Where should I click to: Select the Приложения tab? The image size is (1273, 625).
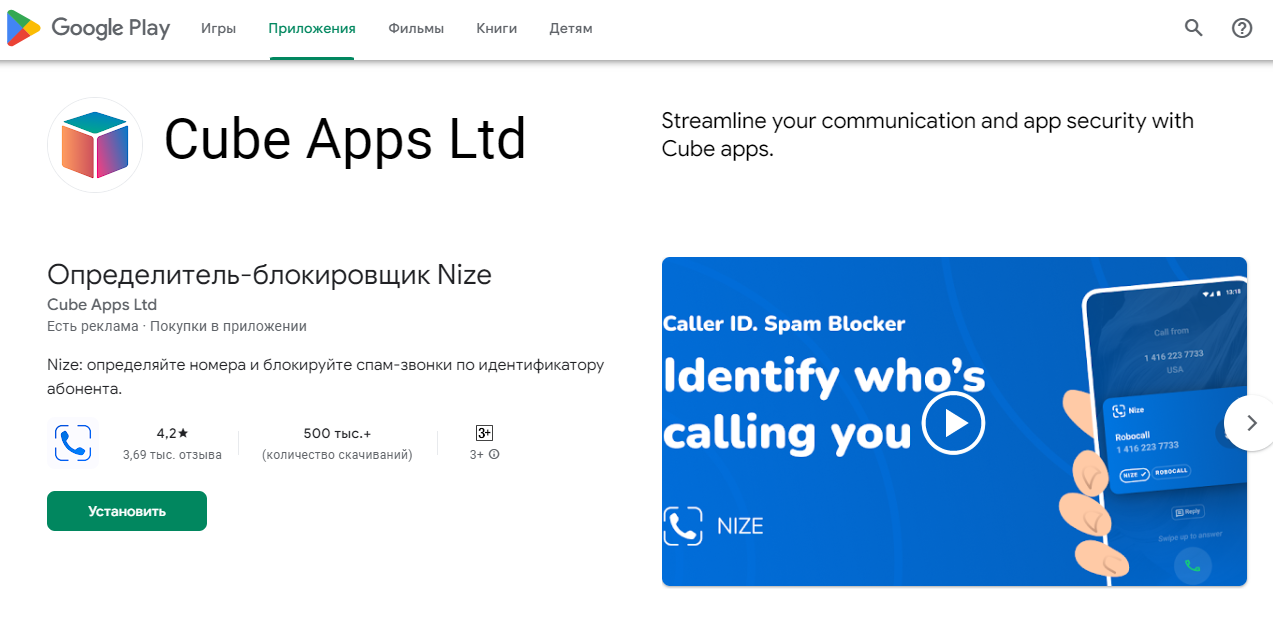(x=312, y=29)
